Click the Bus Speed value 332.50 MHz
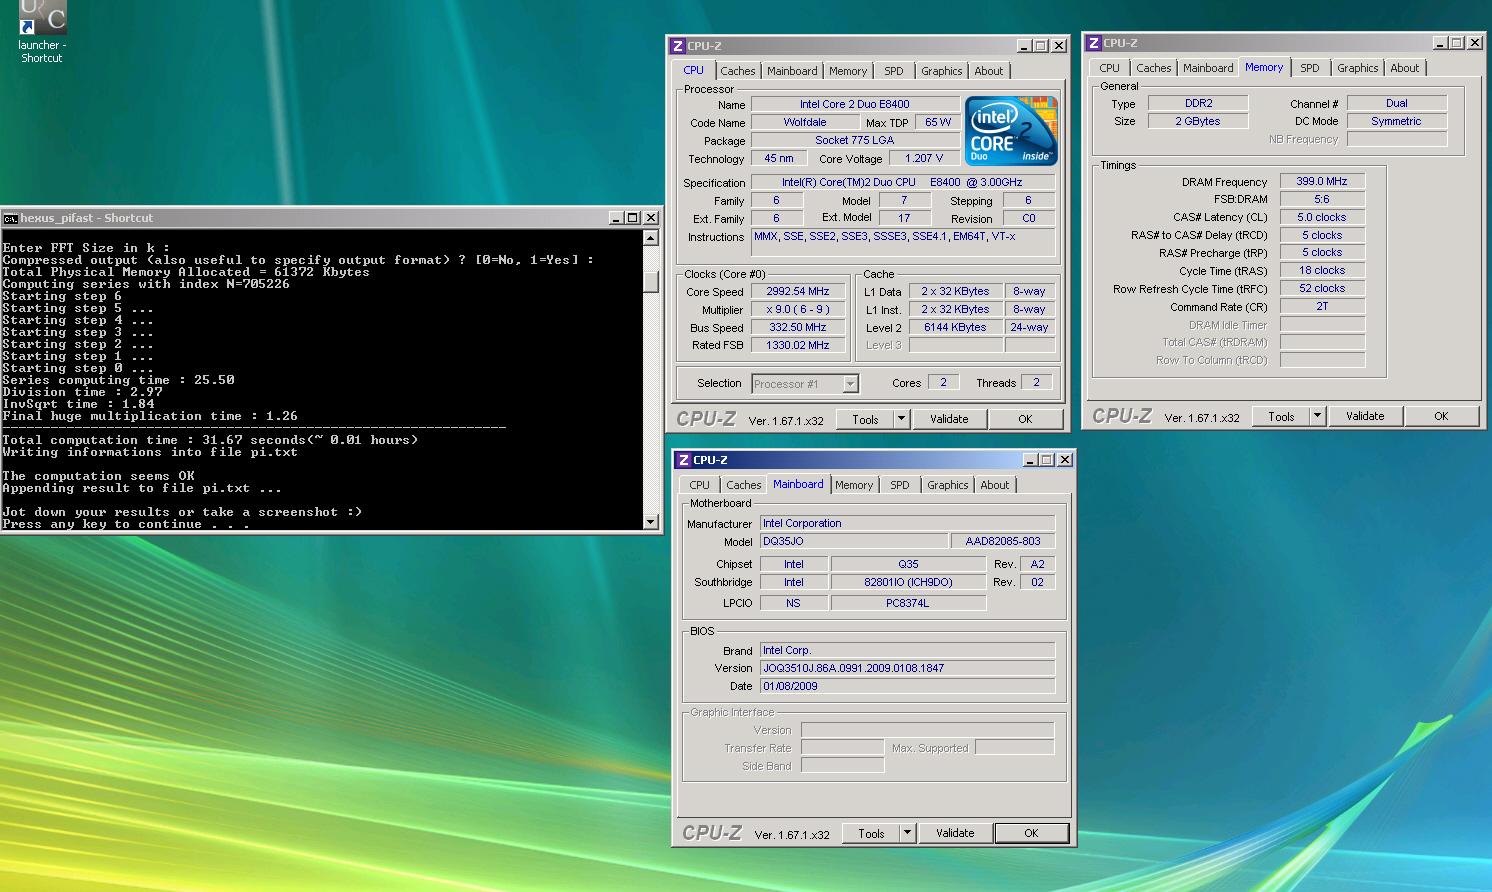 [797, 328]
